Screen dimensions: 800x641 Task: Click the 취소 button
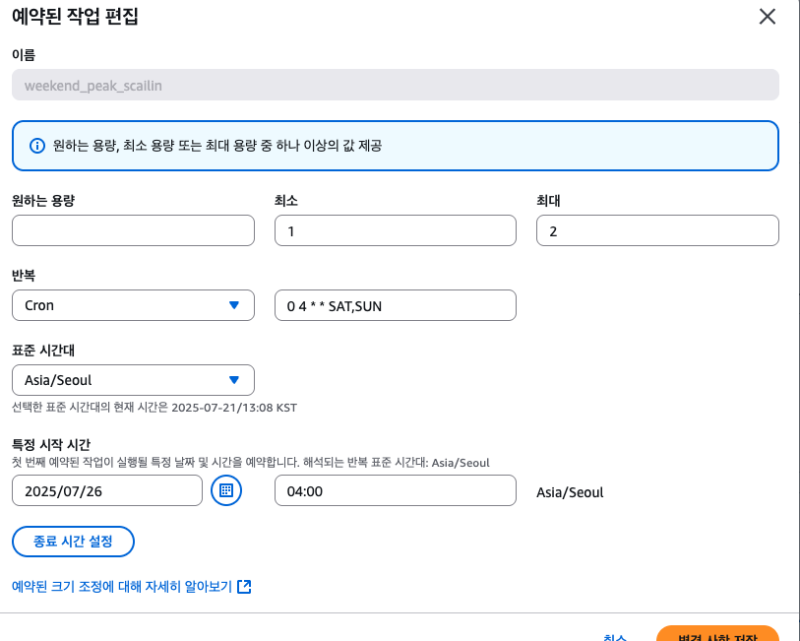coord(615,636)
